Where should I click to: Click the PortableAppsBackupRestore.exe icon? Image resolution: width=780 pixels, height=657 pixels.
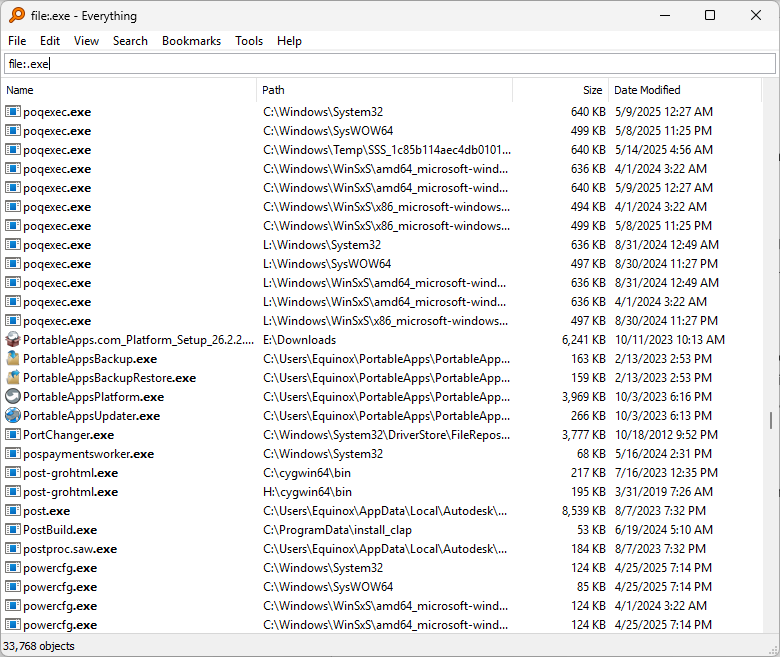pyautogui.click(x=13, y=378)
